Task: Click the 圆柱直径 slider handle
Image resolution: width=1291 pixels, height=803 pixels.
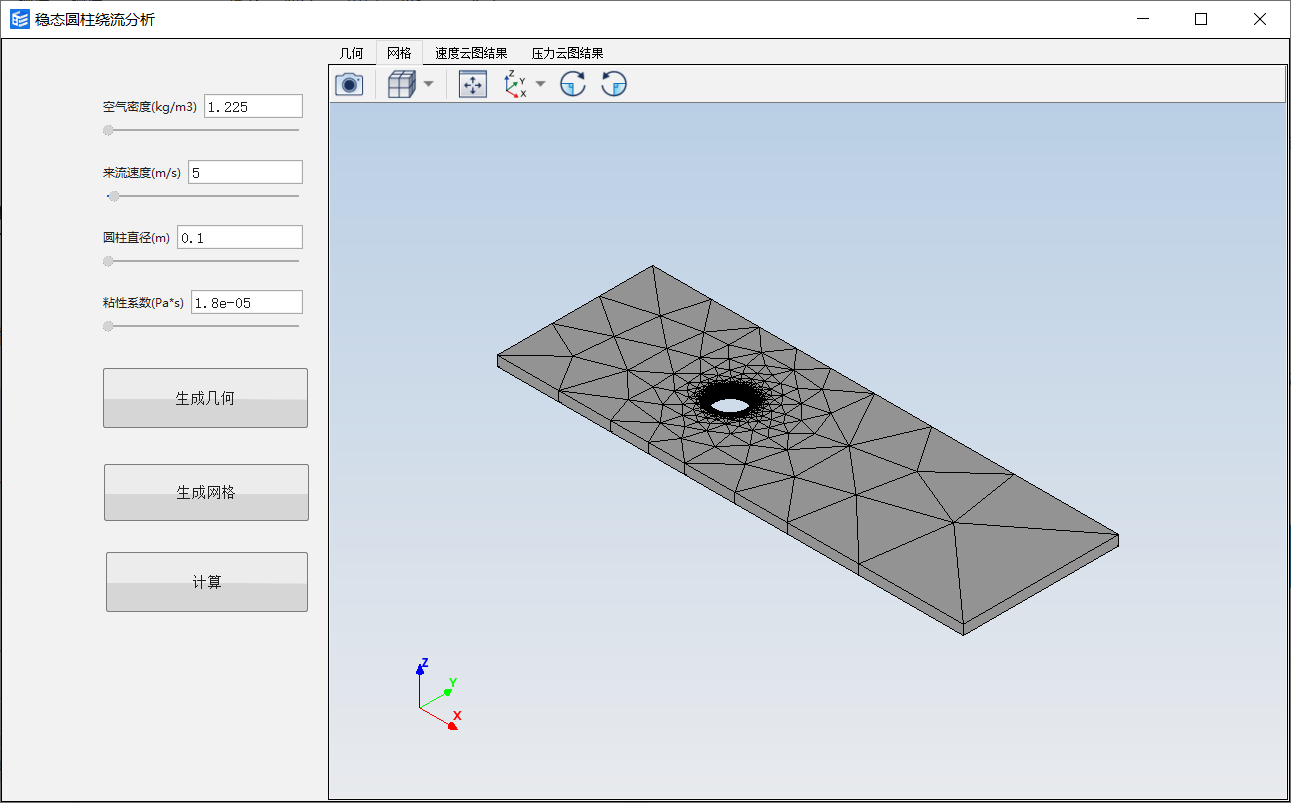Action: (108, 261)
